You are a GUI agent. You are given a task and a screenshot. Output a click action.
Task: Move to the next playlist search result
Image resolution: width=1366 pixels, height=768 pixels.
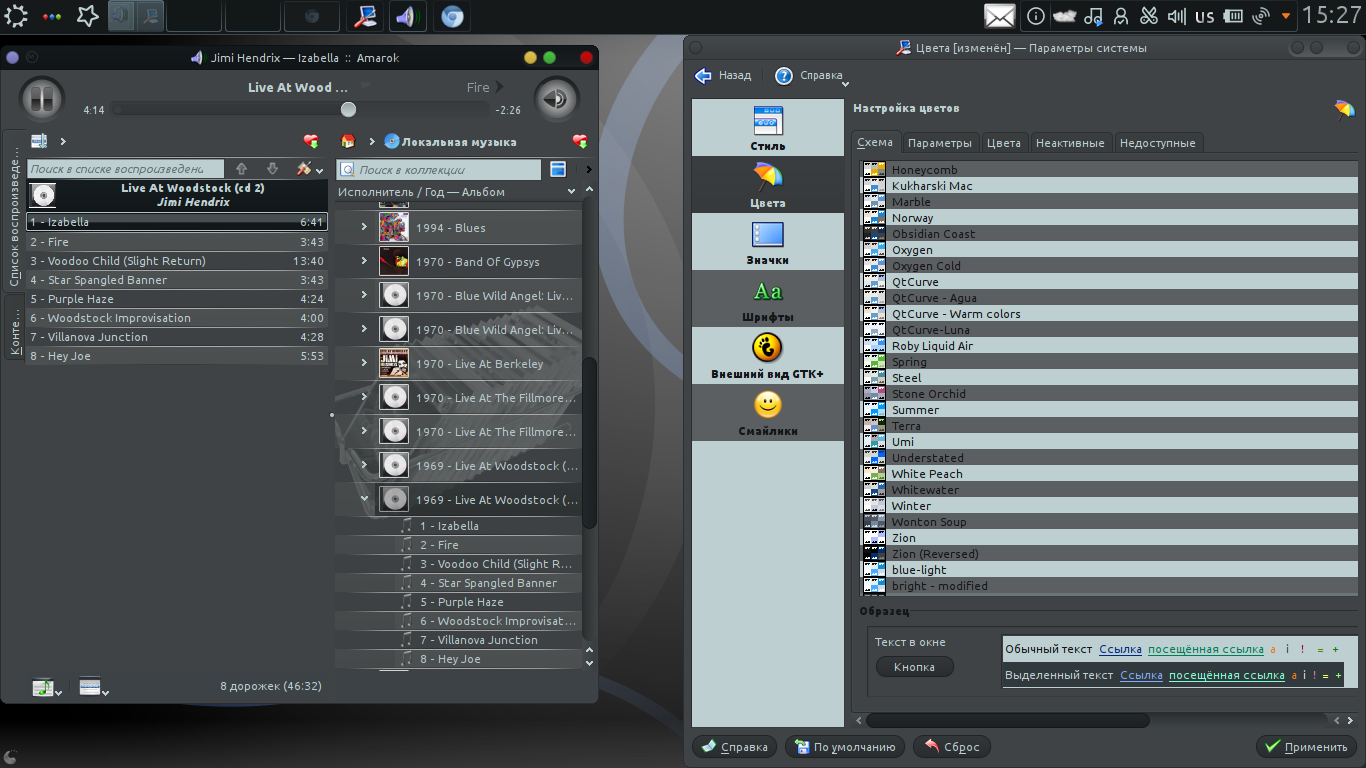(x=272, y=169)
